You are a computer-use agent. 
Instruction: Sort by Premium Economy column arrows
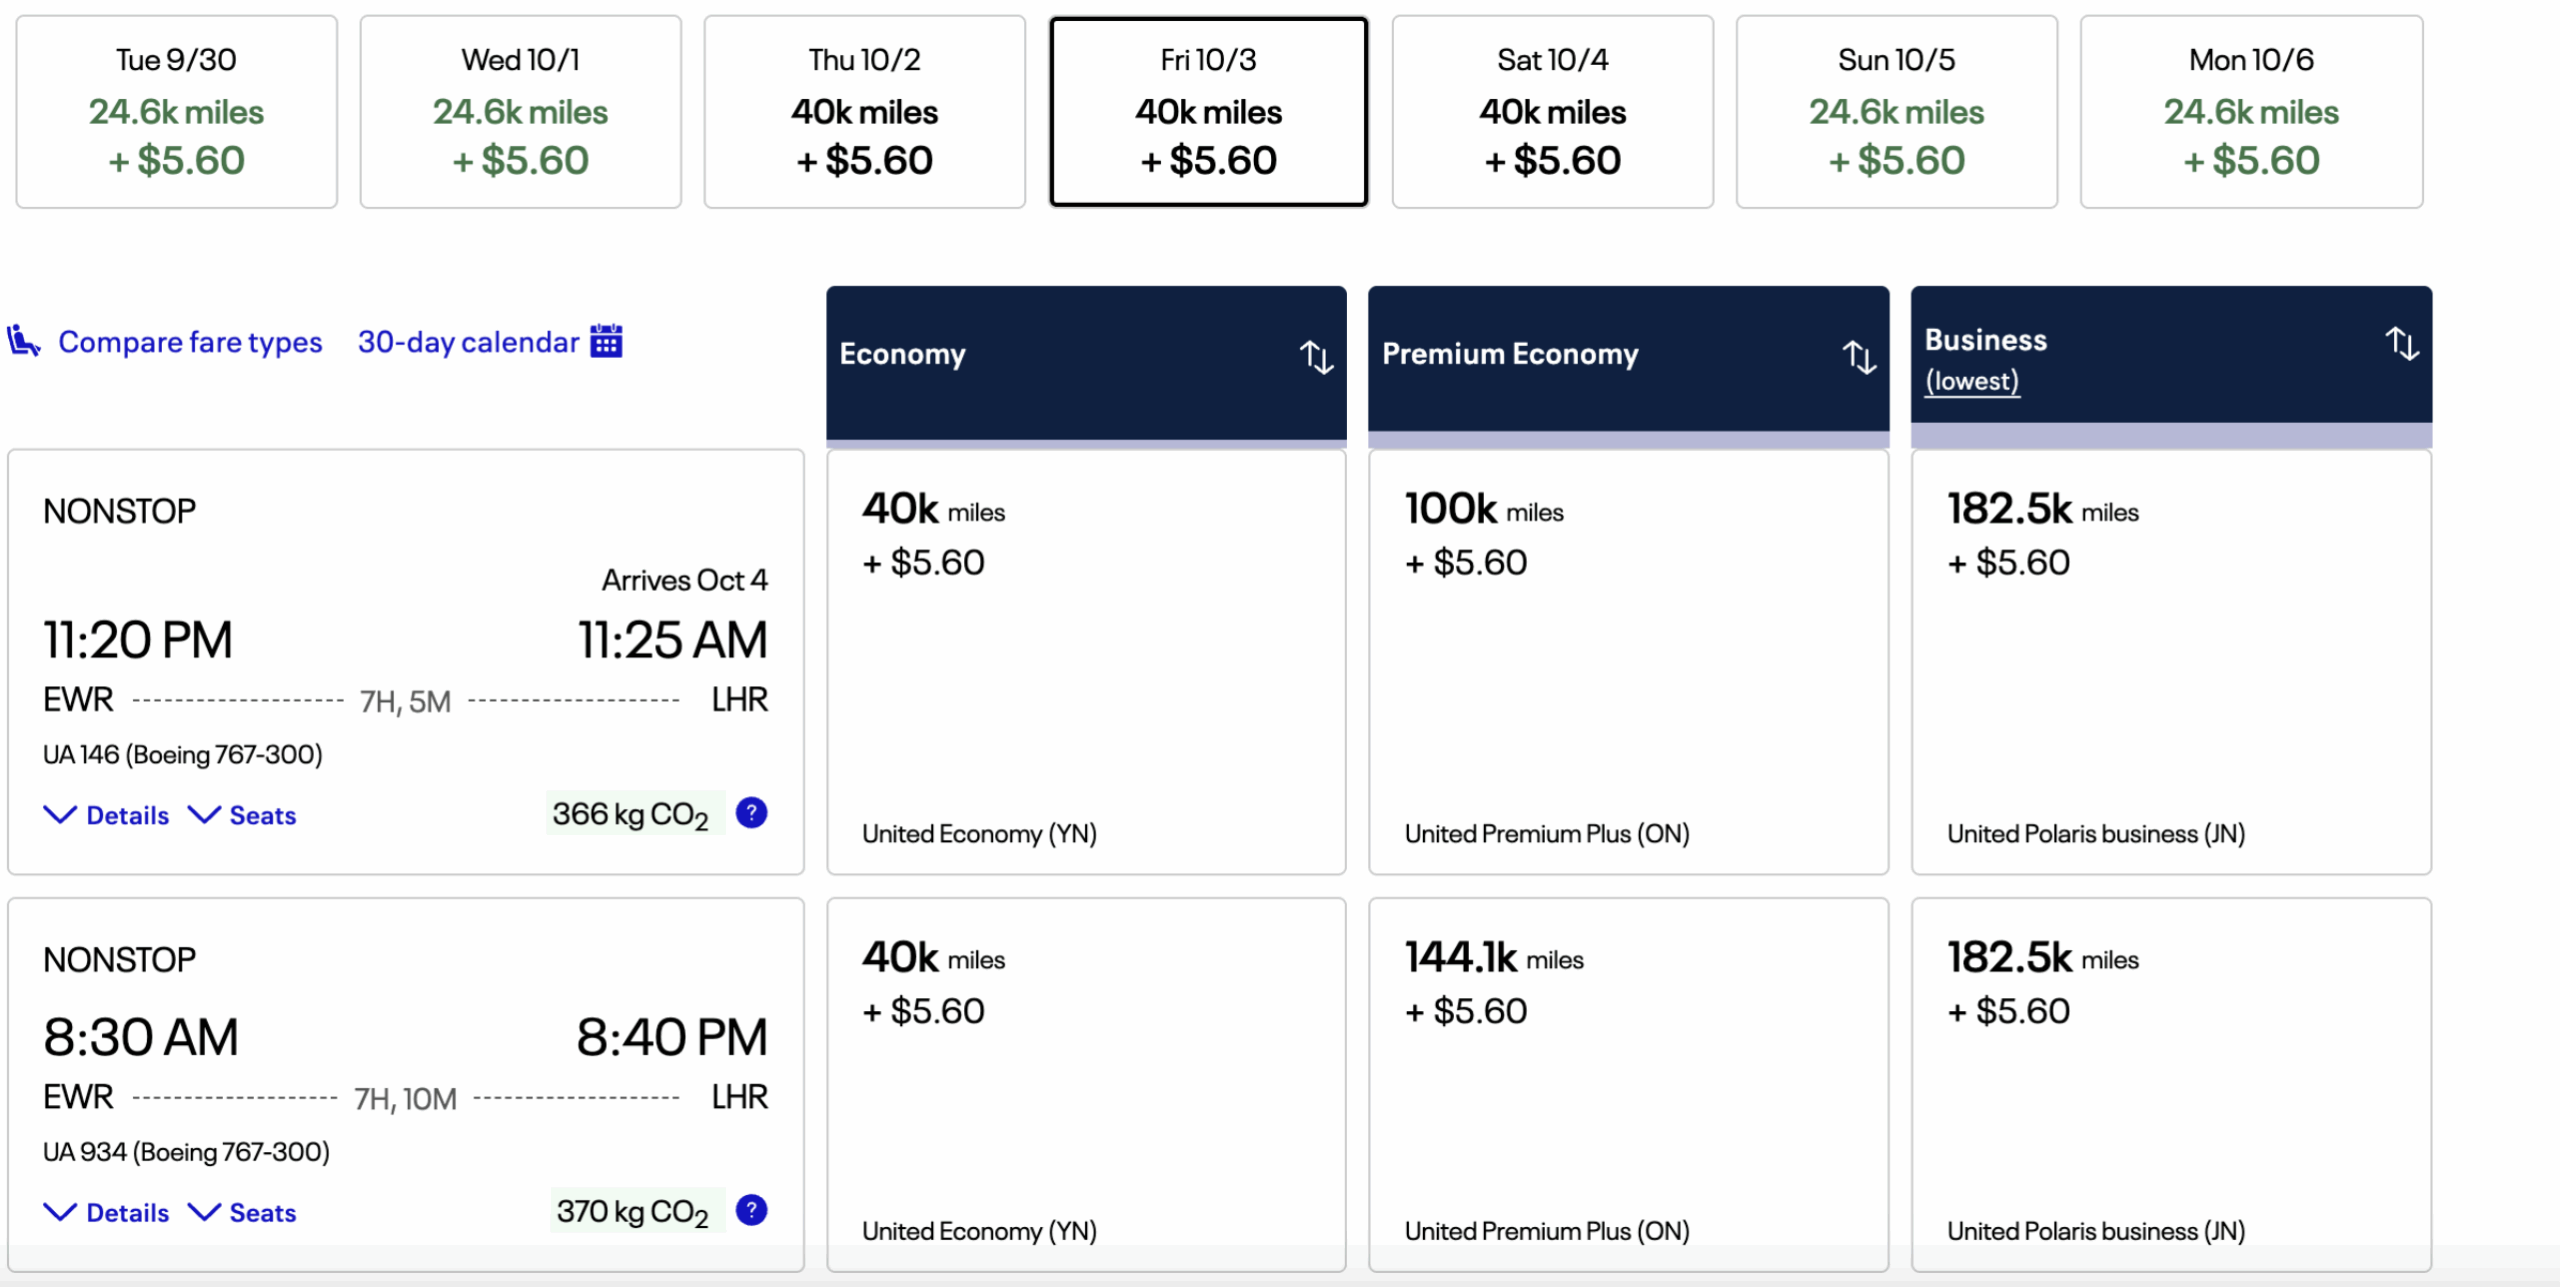coord(1859,356)
